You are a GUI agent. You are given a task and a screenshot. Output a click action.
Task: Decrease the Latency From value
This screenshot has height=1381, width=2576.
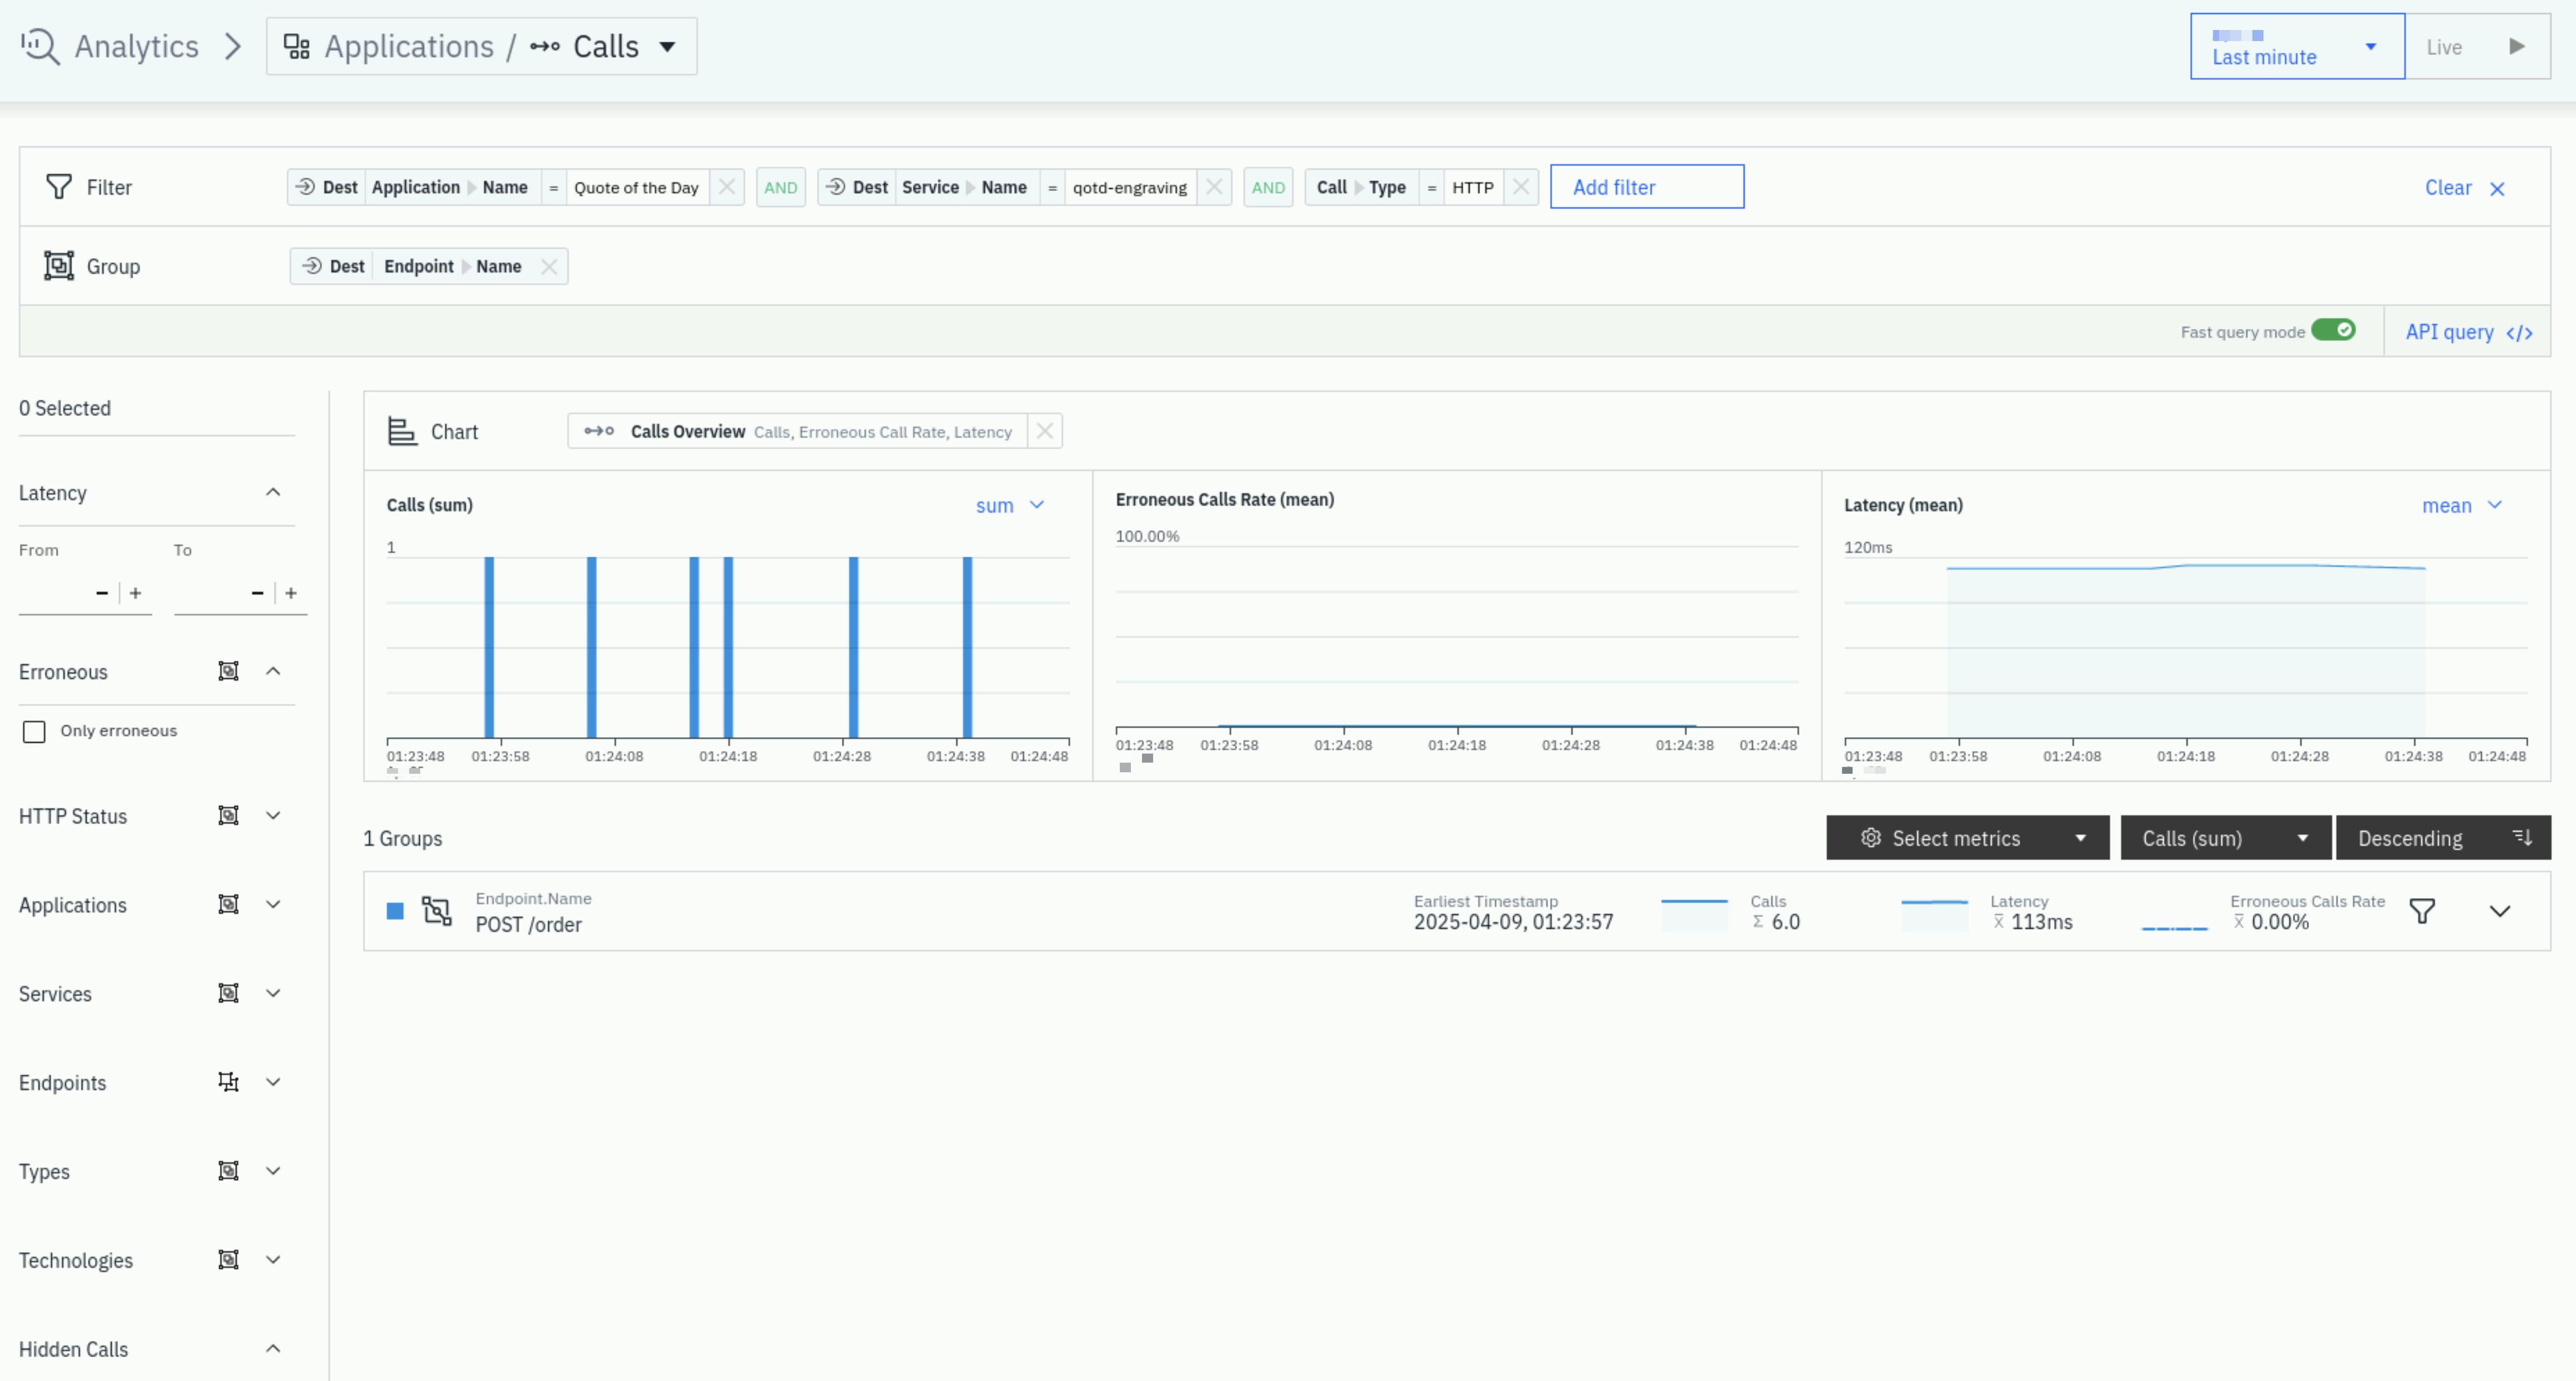click(102, 593)
